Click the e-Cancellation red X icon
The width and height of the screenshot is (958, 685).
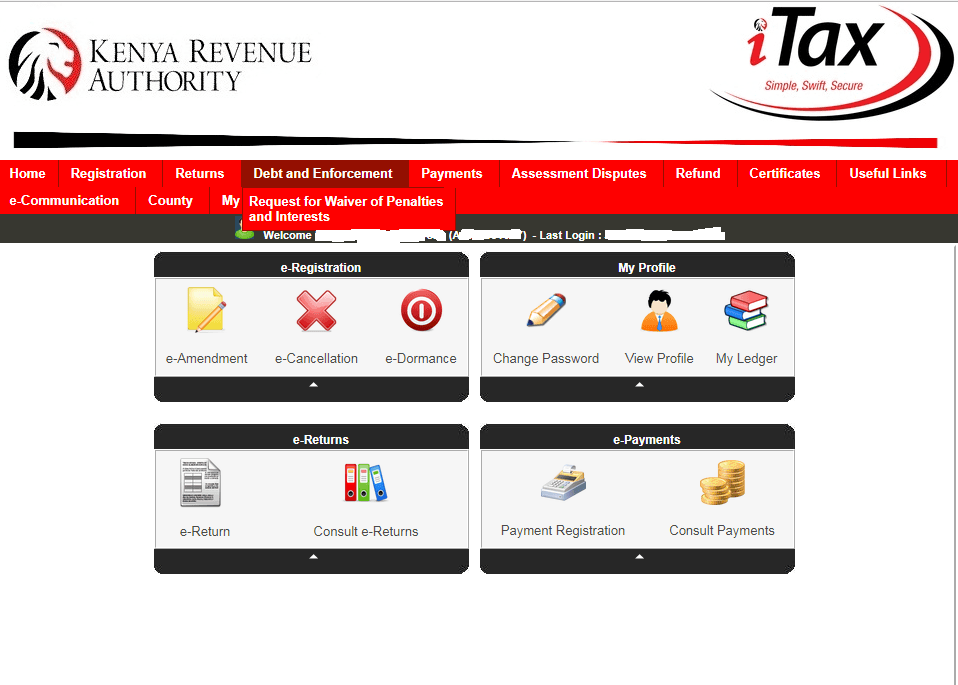pos(316,310)
